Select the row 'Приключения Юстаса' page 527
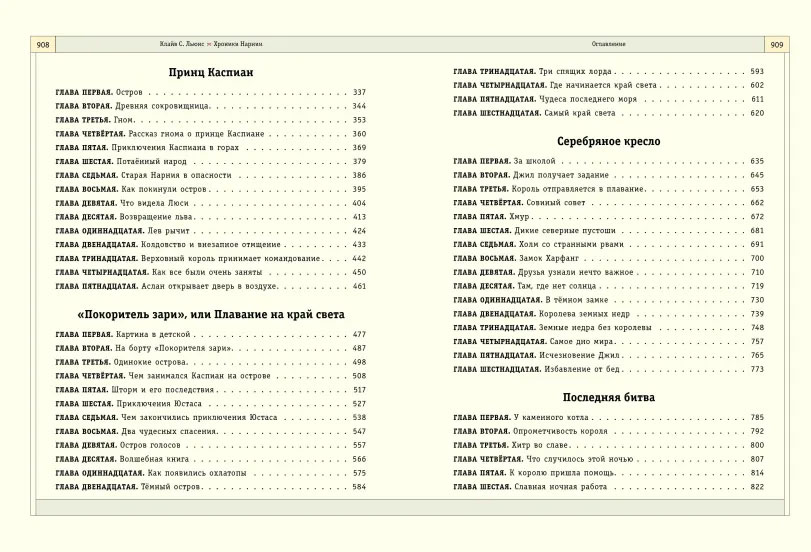The image size is (811, 552). click(x=211, y=404)
